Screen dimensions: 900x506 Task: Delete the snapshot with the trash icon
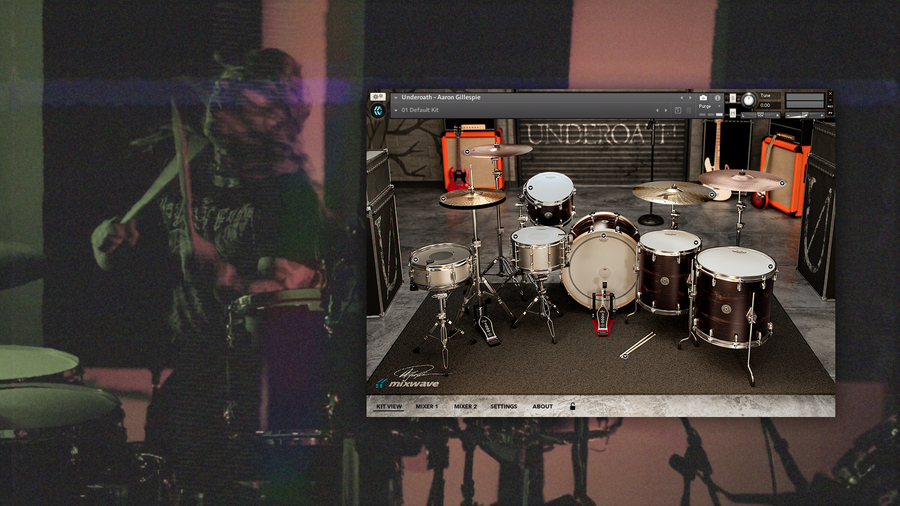689,110
